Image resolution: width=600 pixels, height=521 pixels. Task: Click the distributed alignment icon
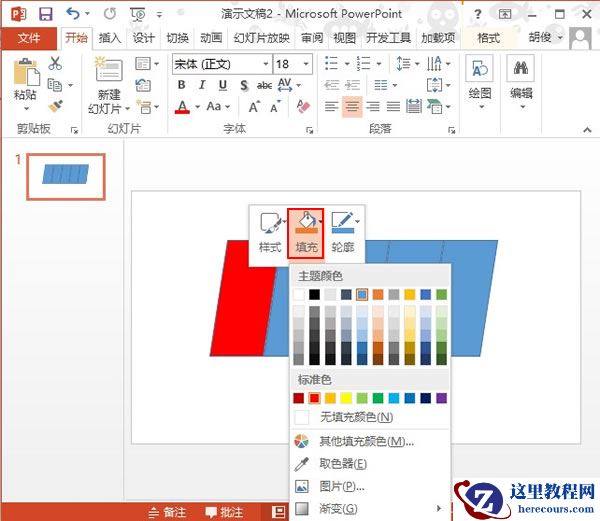tap(414, 106)
